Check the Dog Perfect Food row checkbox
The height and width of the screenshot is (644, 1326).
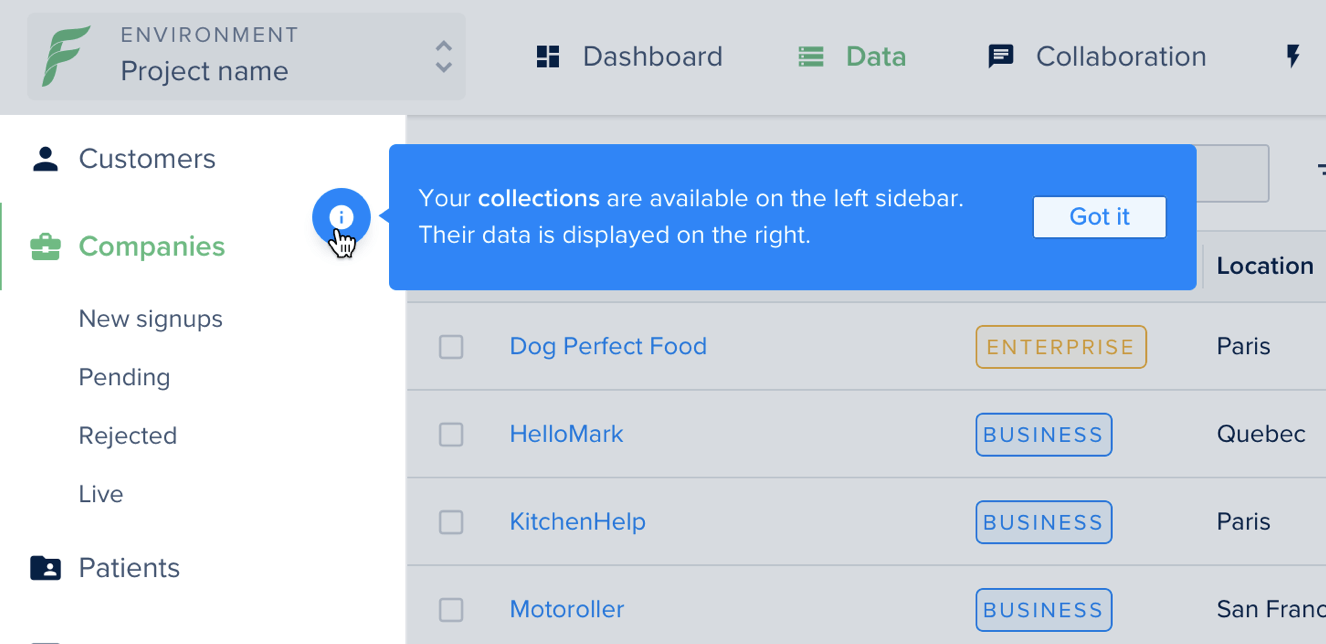pyautogui.click(x=451, y=347)
